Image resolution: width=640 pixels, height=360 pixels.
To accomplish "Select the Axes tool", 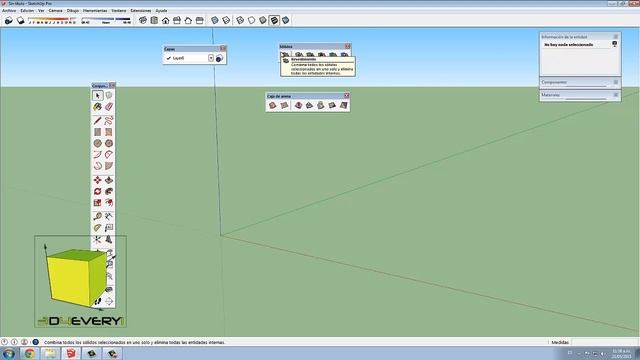I will tap(97, 239).
